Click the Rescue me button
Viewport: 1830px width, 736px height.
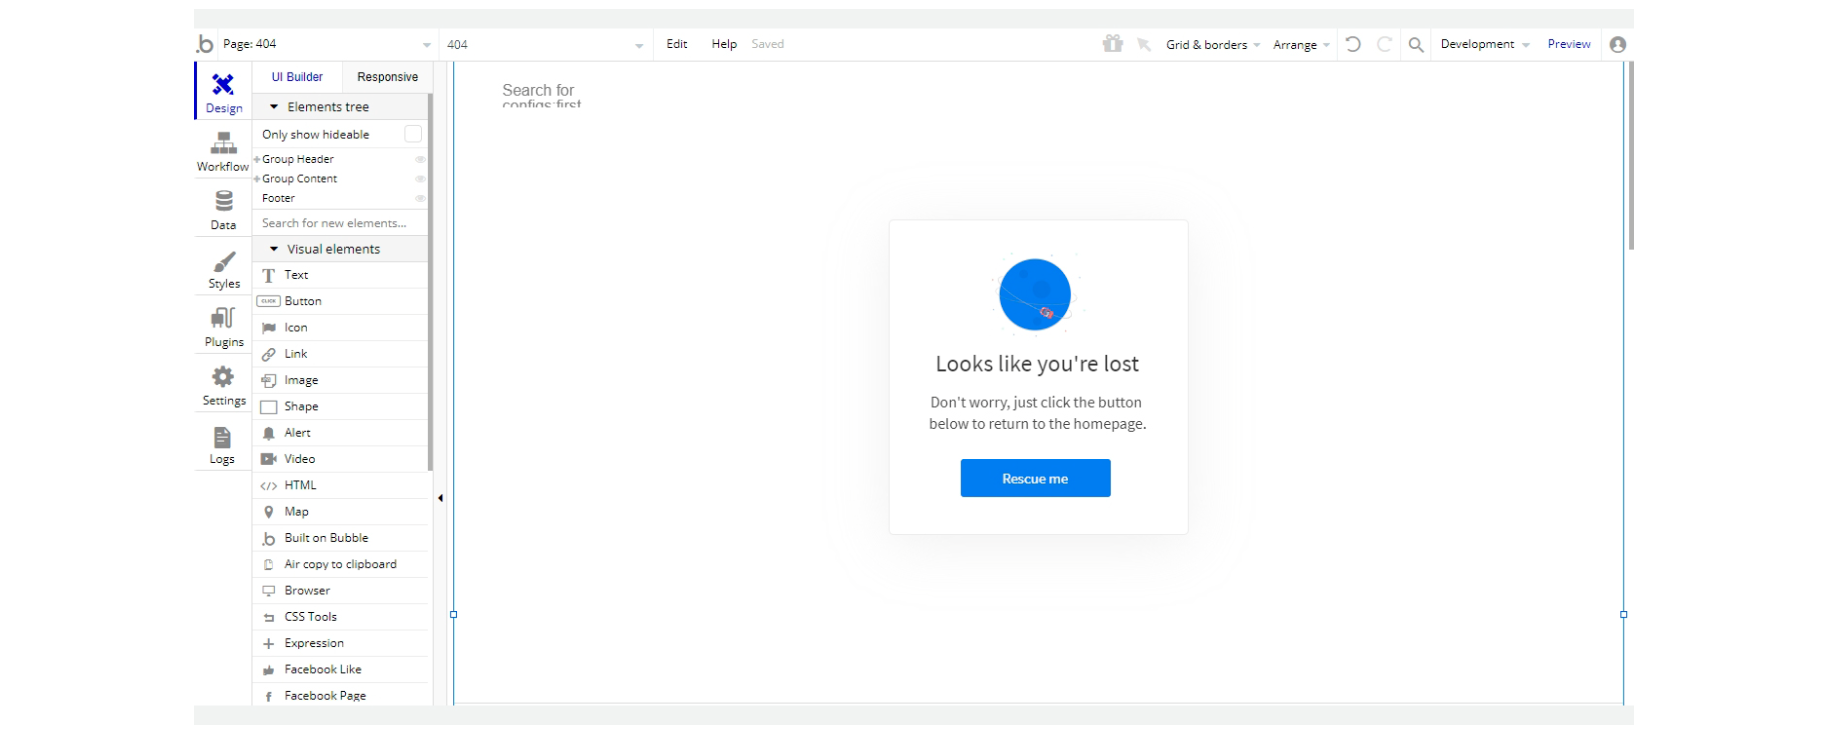coord(1035,478)
